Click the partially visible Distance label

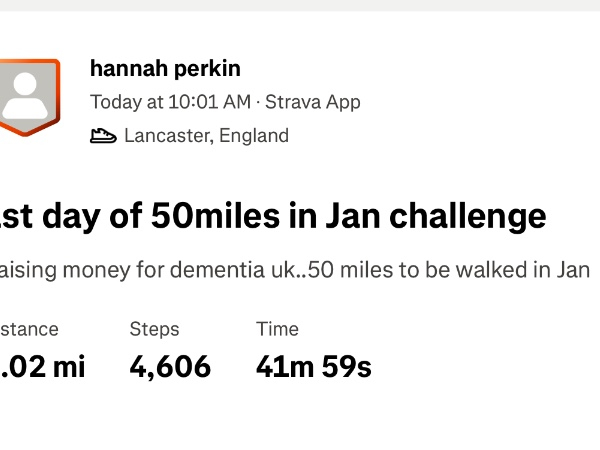click(x=29, y=329)
